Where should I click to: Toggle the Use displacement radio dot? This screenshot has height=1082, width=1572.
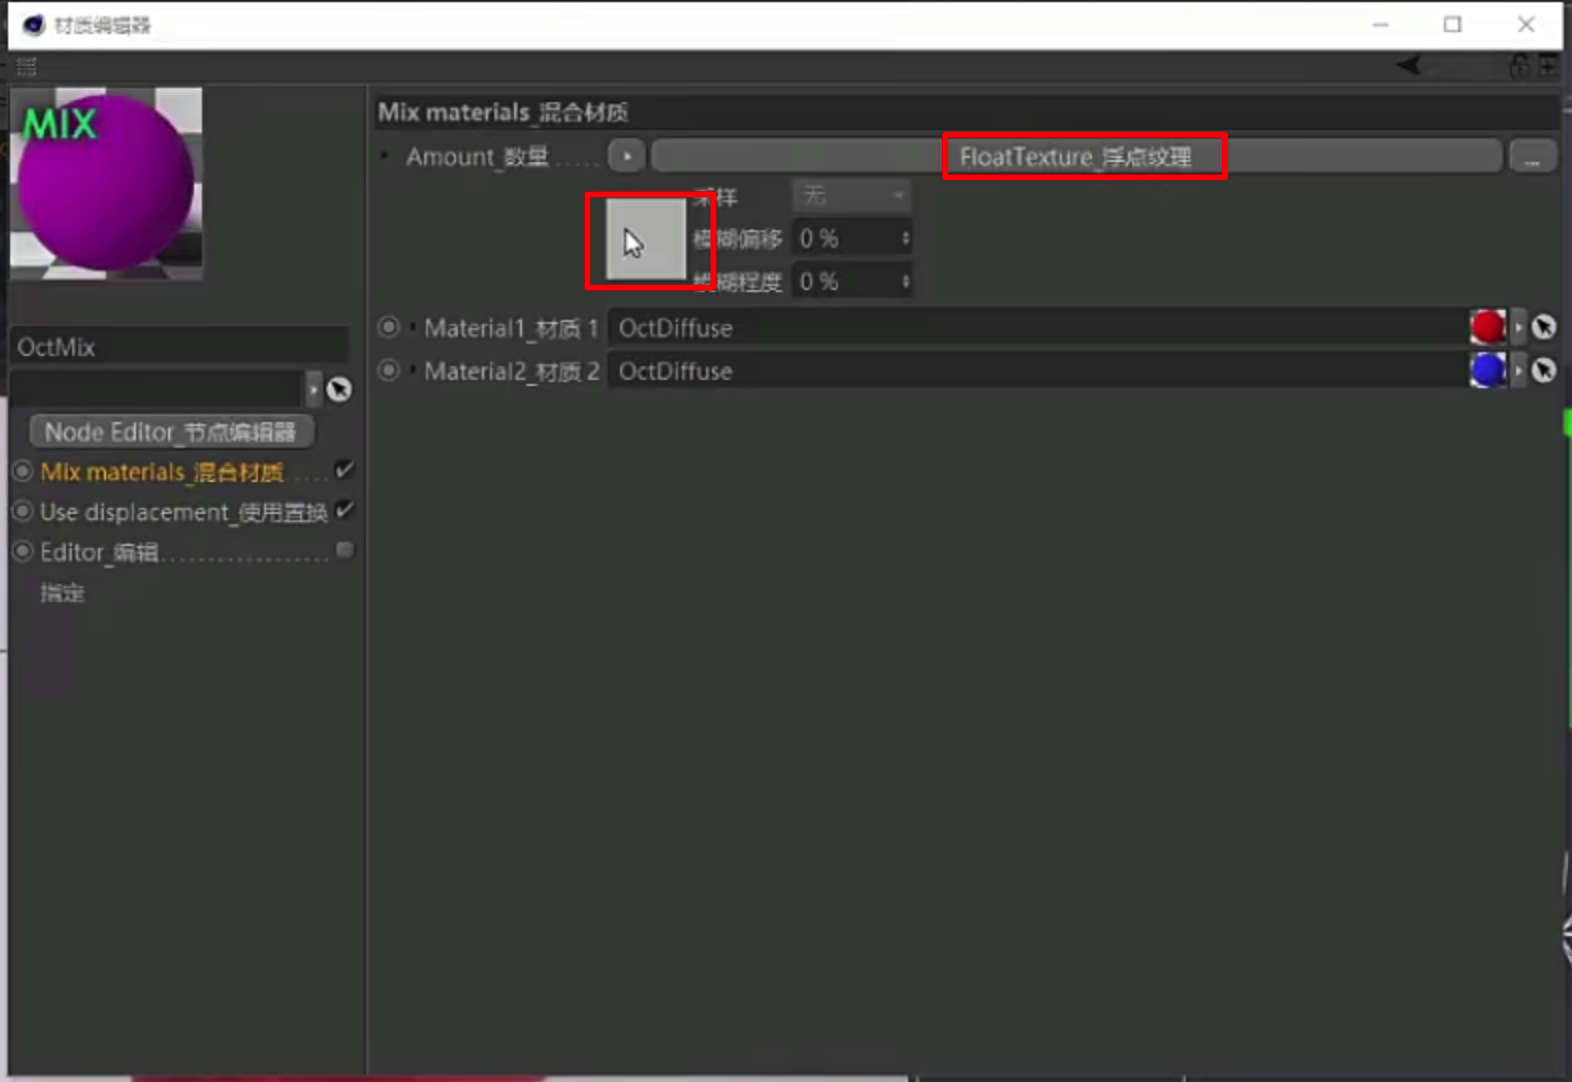pyautogui.click(x=22, y=510)
